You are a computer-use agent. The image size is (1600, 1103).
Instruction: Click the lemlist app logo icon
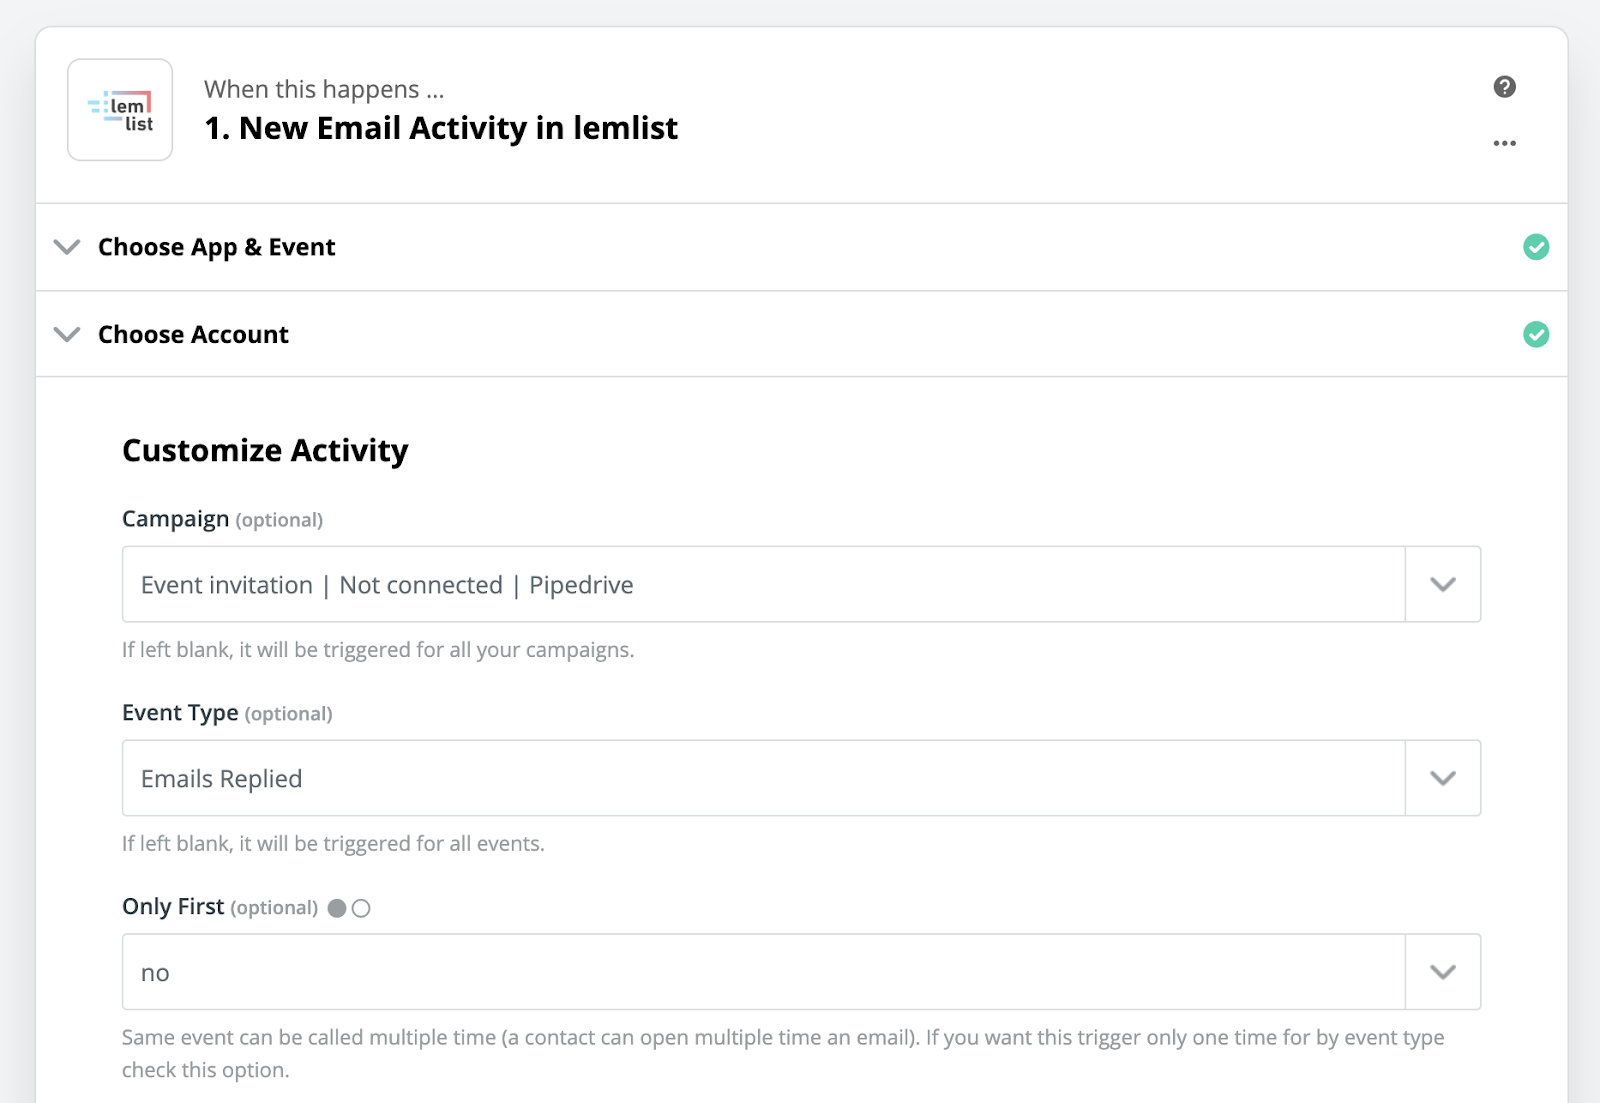pos(120,110)
